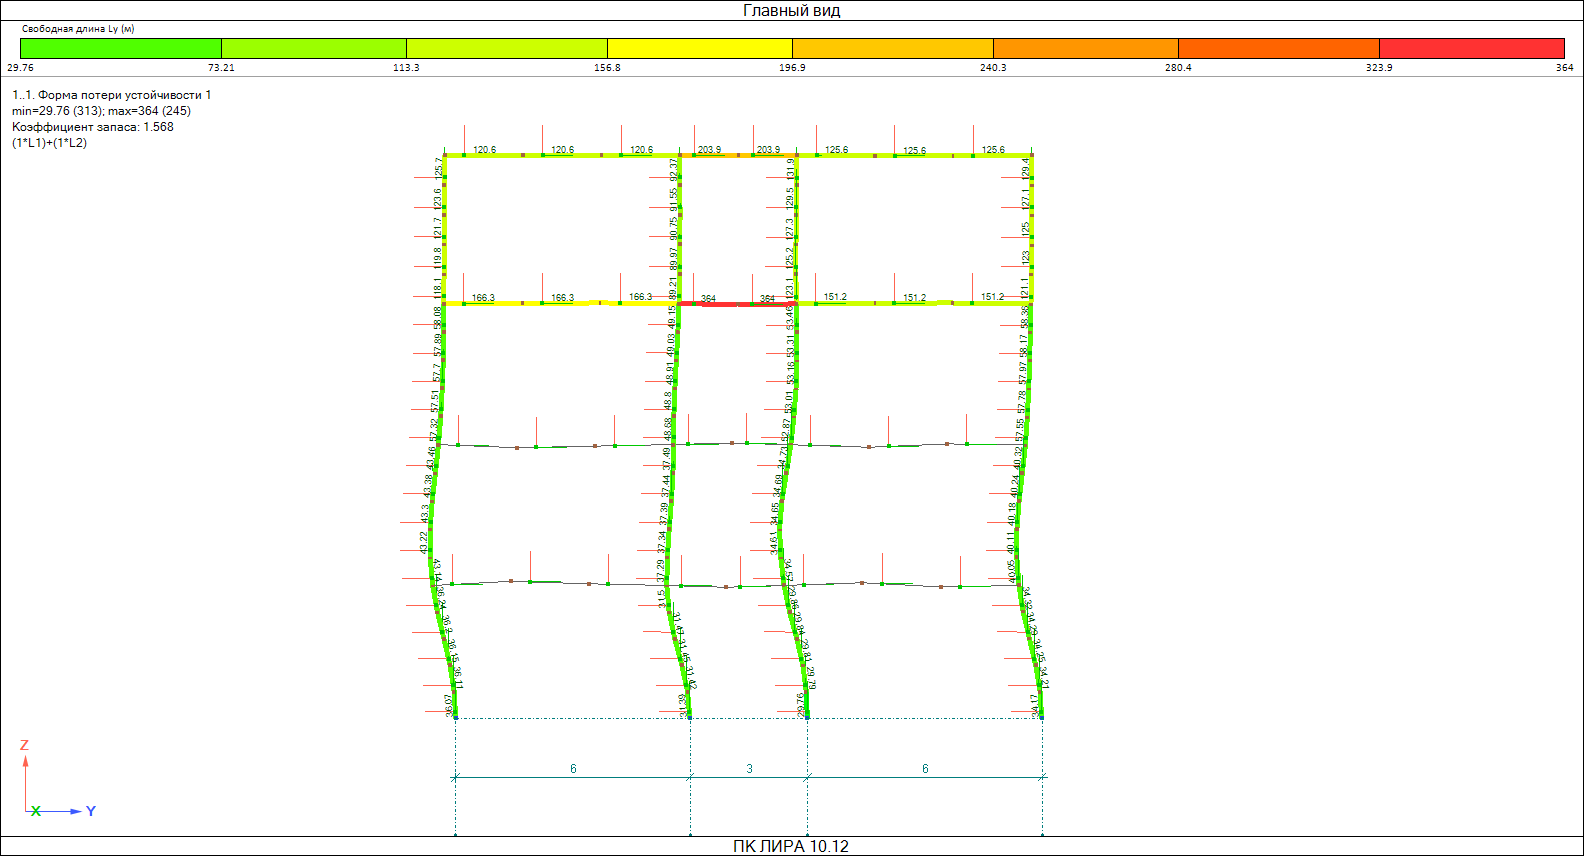Pick the yellow legend swatch between 156.8 and 196.9

[700, 48]
